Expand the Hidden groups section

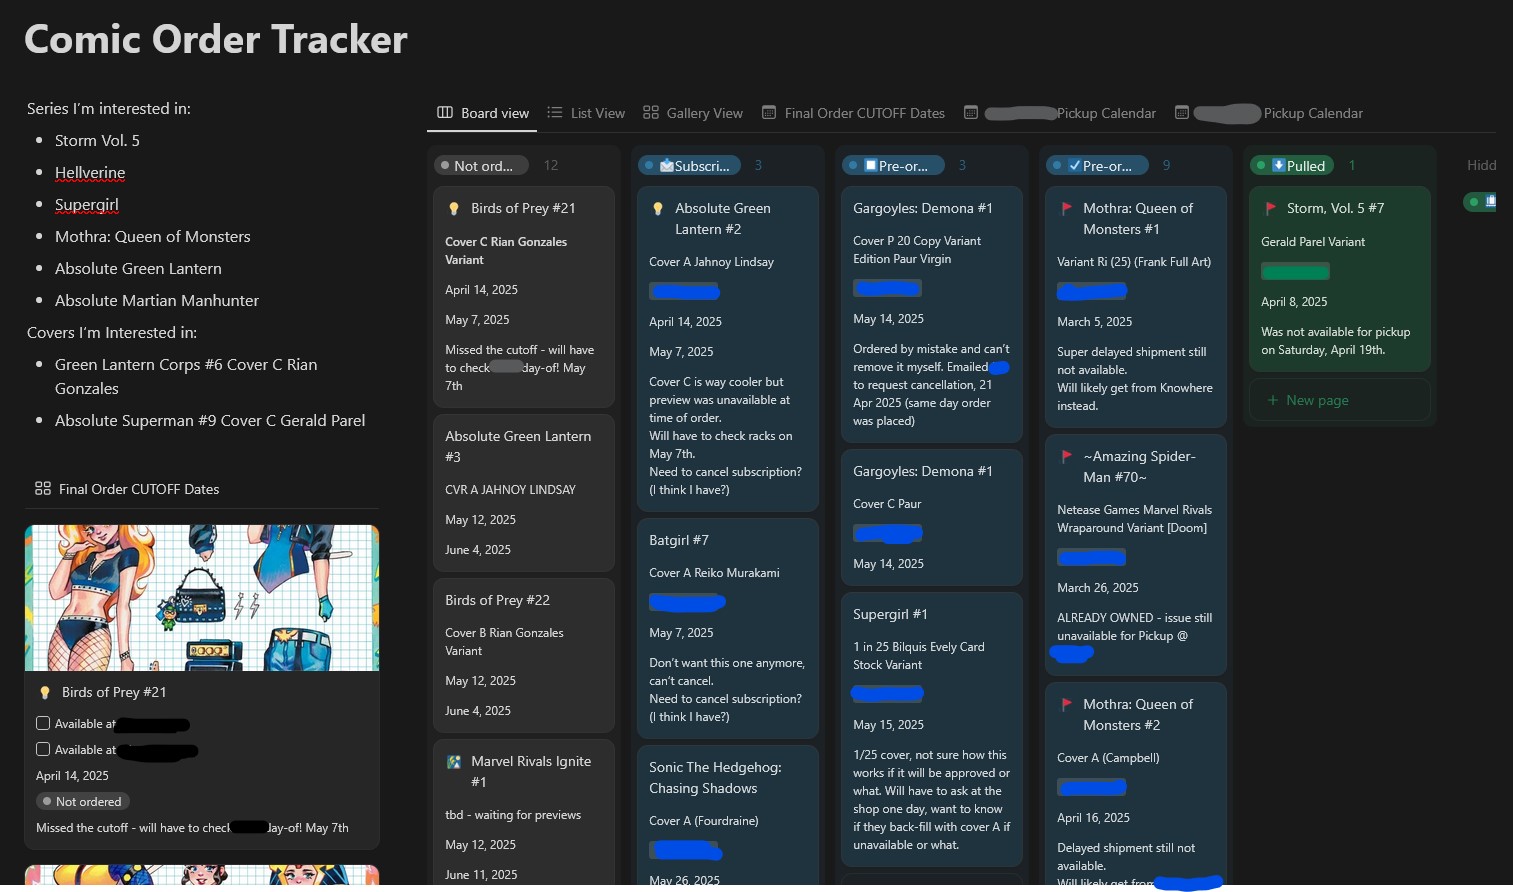pos(1481,165)
